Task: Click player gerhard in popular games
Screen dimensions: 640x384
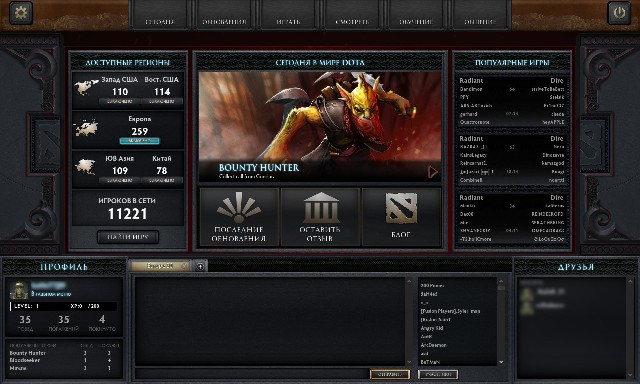Action: [468, 114]
